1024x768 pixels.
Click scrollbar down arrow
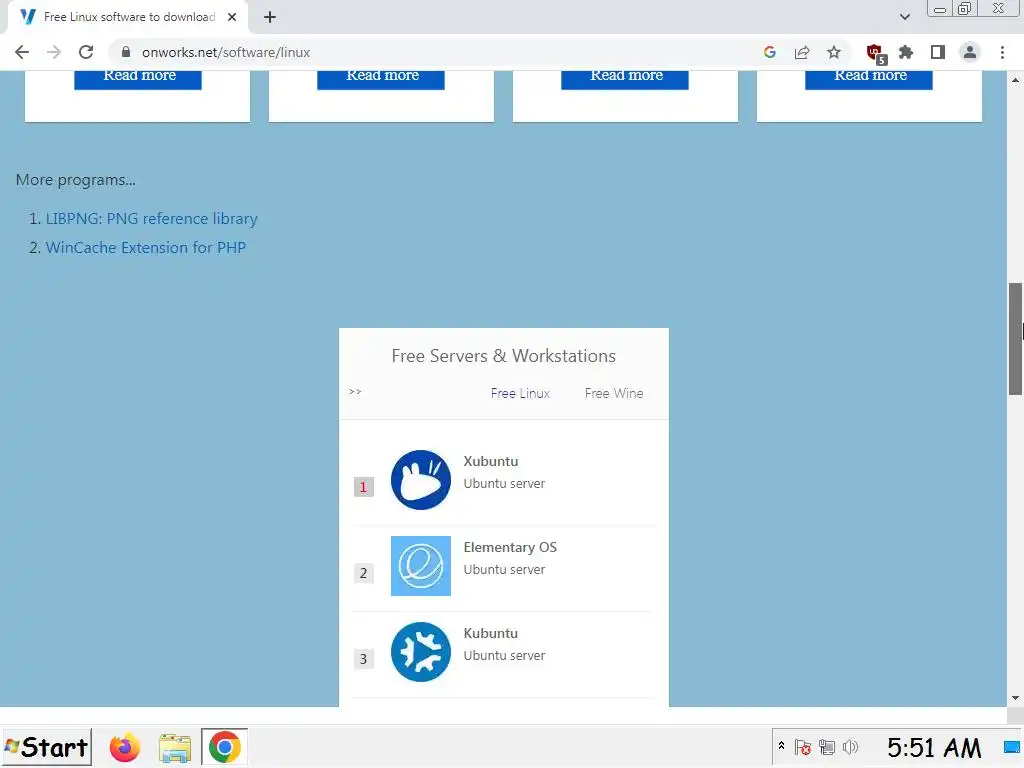(1015, 698)
